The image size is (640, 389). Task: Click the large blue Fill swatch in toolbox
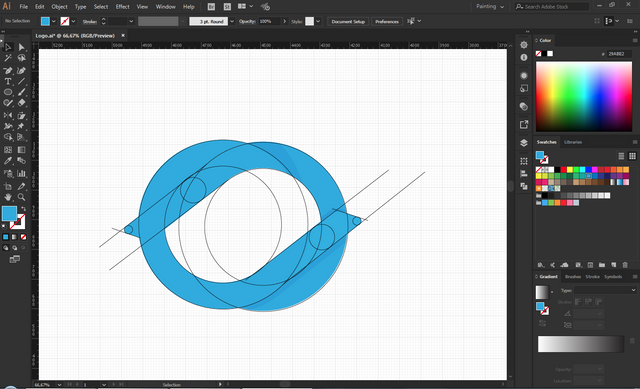point(9,213)
